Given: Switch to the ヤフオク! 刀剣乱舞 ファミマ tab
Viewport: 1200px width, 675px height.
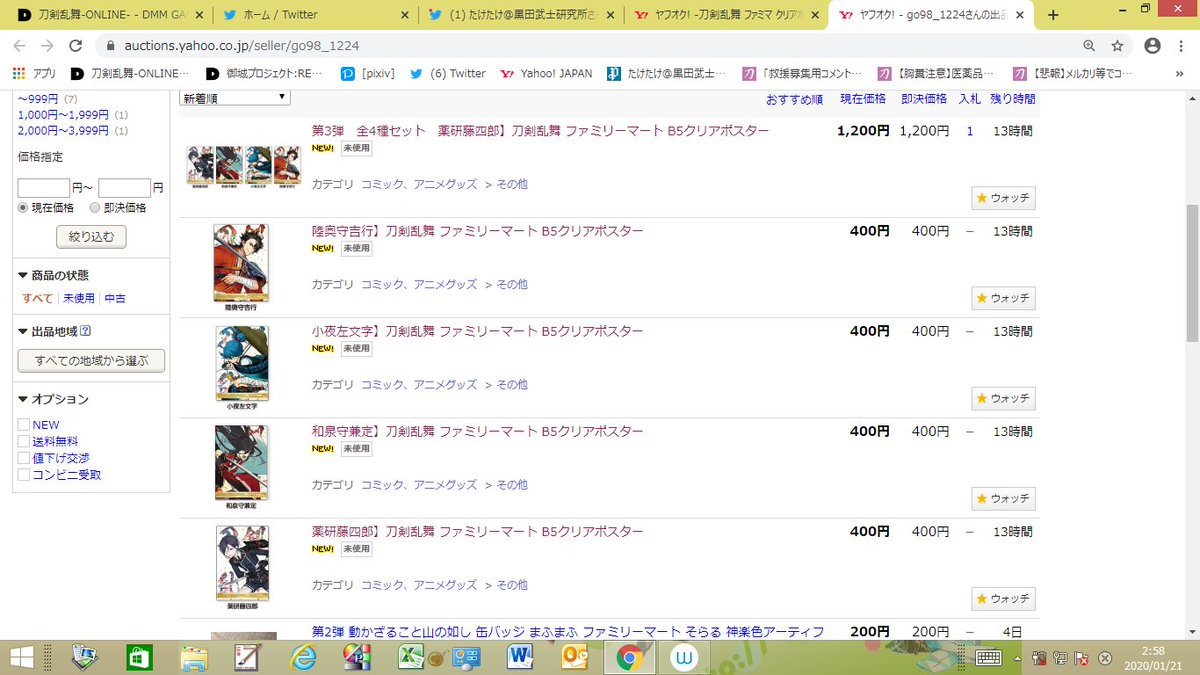Looking at the screenshot, I should point(724,15).
